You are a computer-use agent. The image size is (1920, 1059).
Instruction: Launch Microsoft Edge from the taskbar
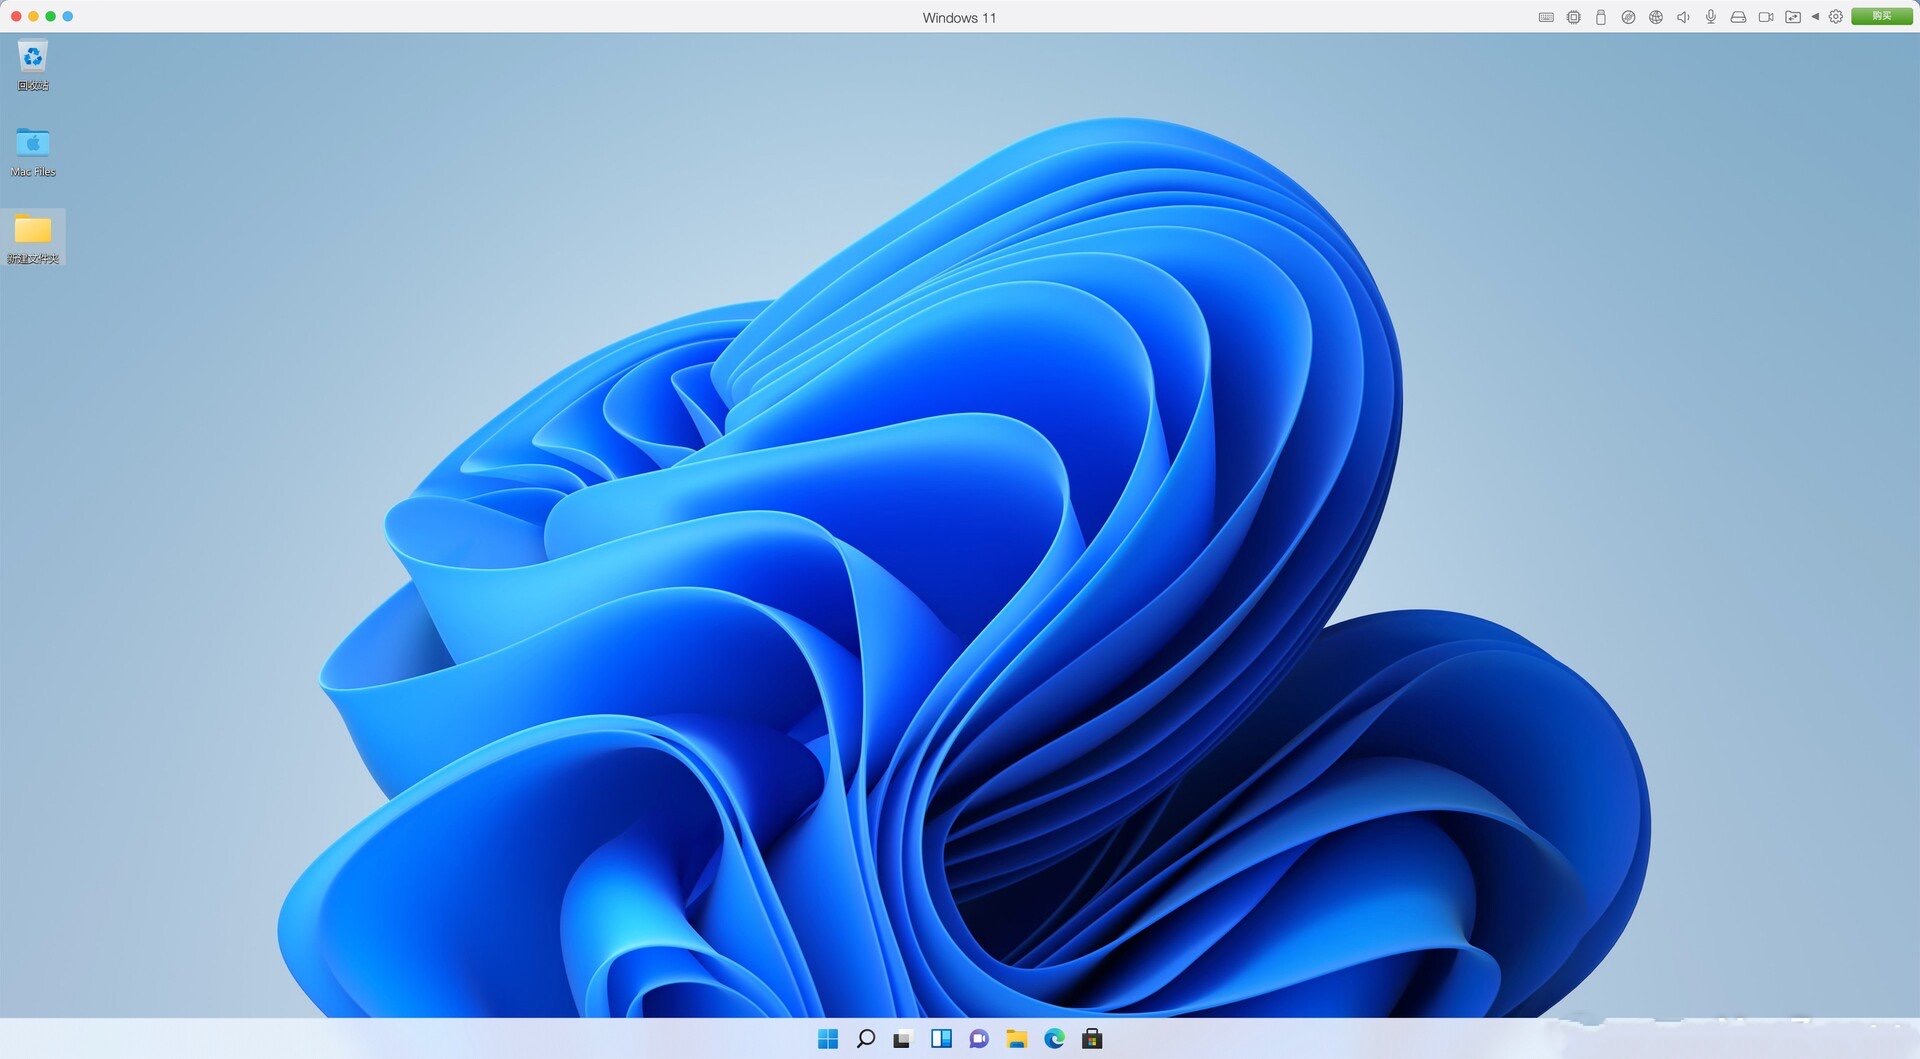(1055, 1040)
